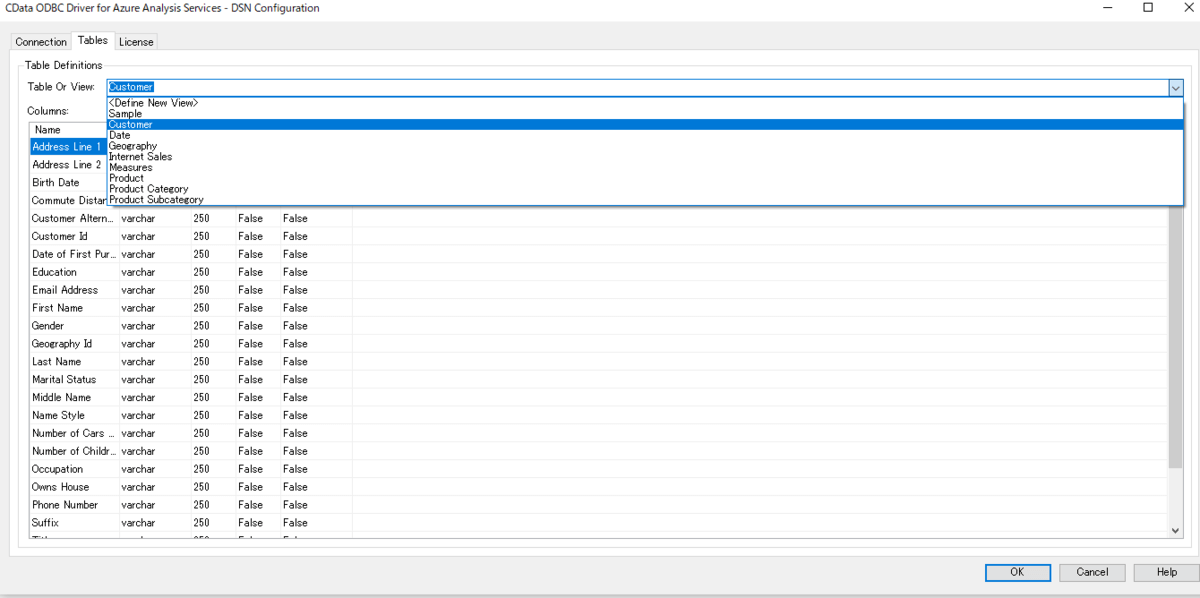Select the Education column row
This screenshot has height=598, width=1200.
click(190, 272)
